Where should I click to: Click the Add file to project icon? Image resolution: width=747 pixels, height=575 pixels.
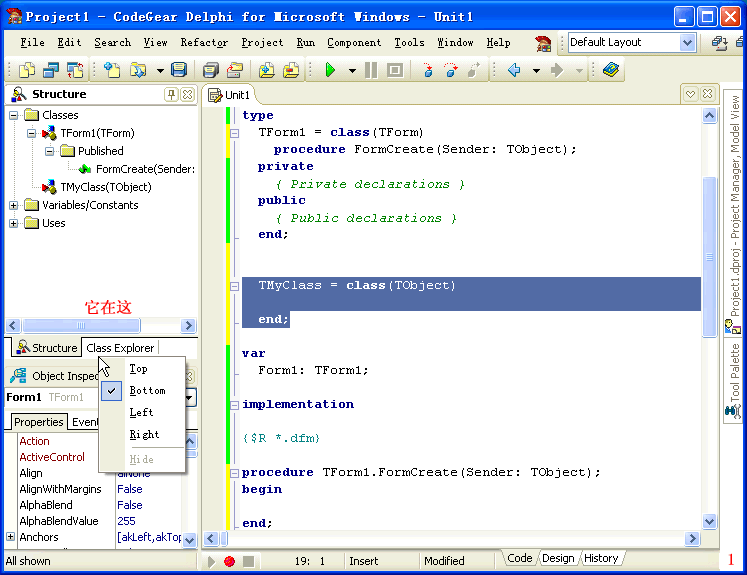(267, 71)
